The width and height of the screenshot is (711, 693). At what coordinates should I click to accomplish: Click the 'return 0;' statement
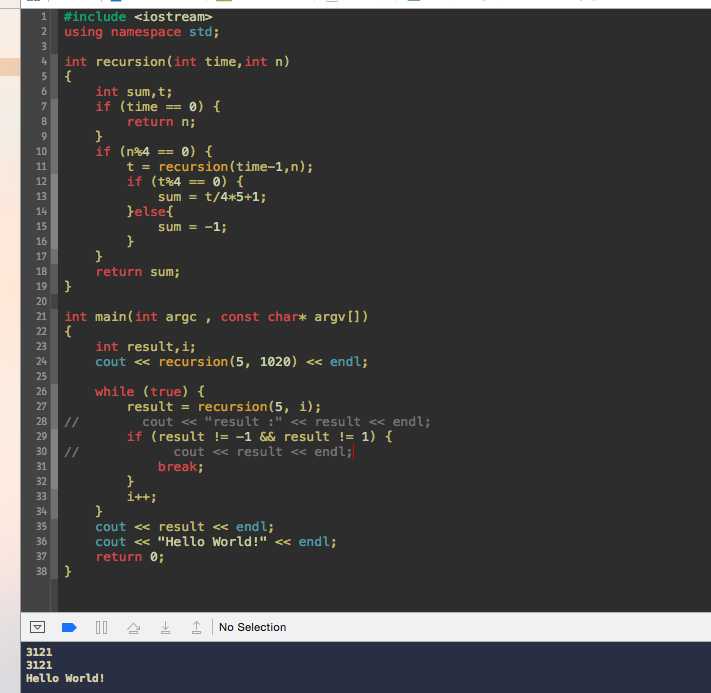point(130,556)
